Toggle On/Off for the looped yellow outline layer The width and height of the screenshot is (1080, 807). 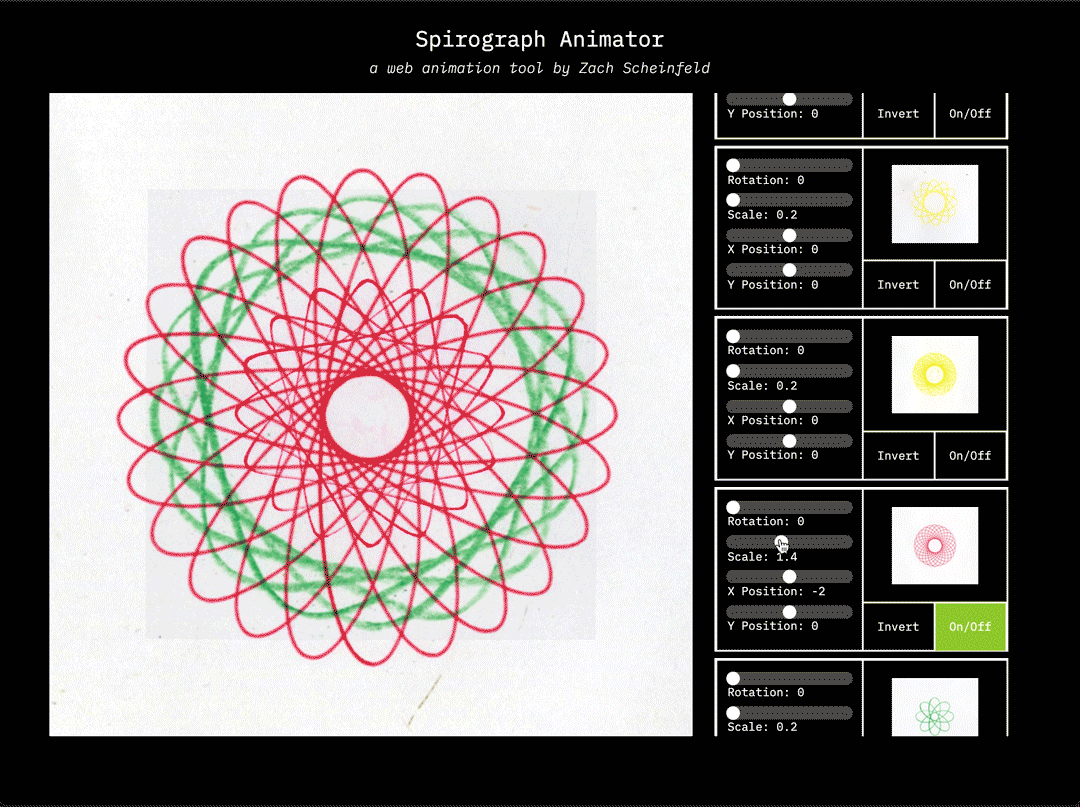pos(970,284)
